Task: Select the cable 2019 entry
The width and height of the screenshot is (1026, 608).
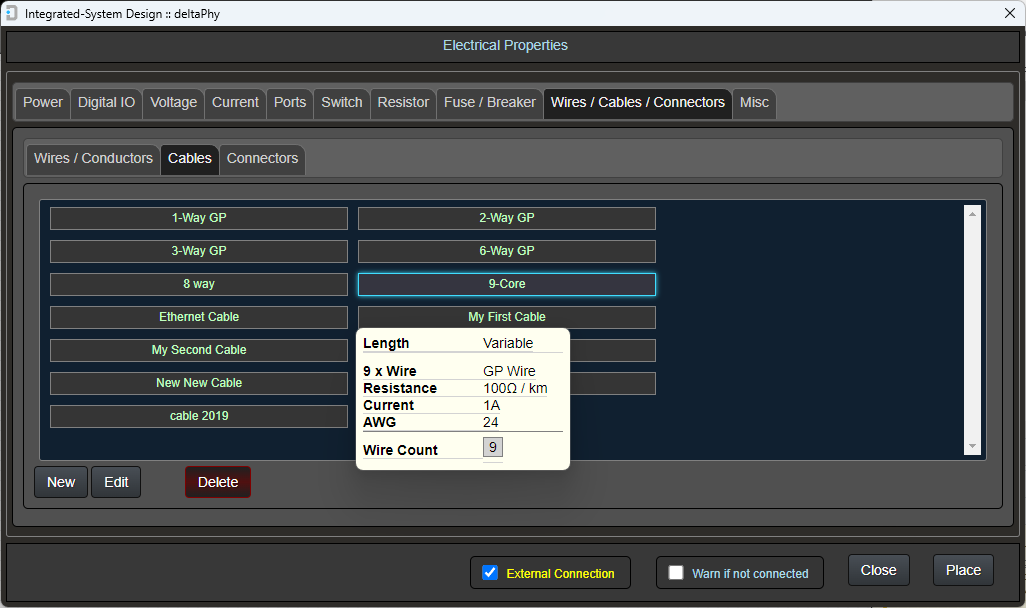Action: point(199,416)
